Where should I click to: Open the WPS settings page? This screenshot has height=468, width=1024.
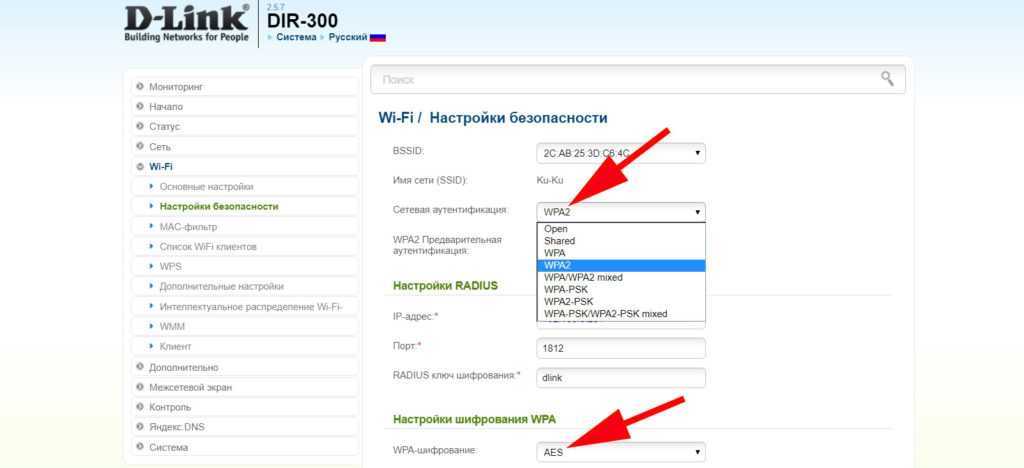(170, 267)
